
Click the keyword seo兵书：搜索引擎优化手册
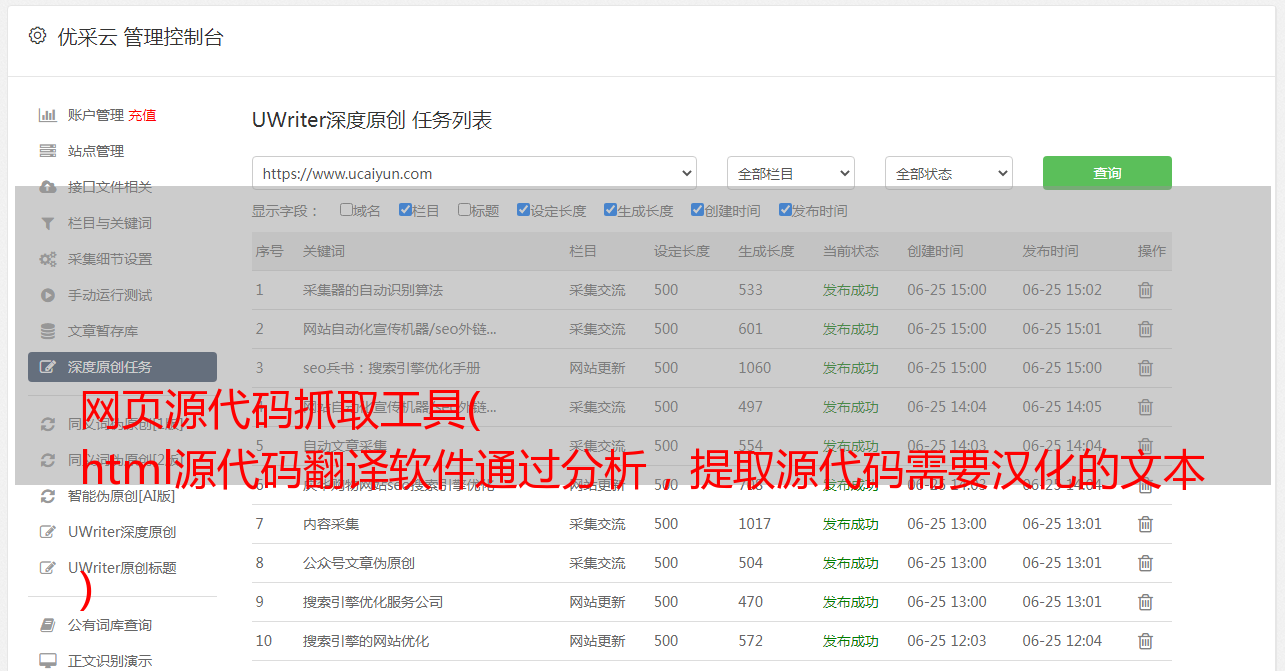[x=392, y=368]
